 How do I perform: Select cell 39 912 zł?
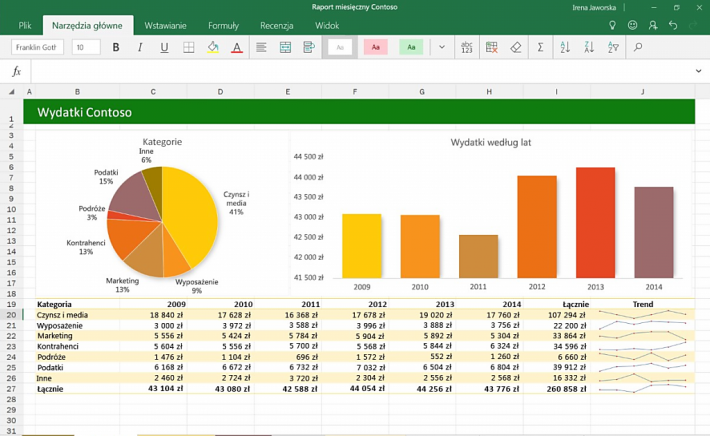click(556, 367)
